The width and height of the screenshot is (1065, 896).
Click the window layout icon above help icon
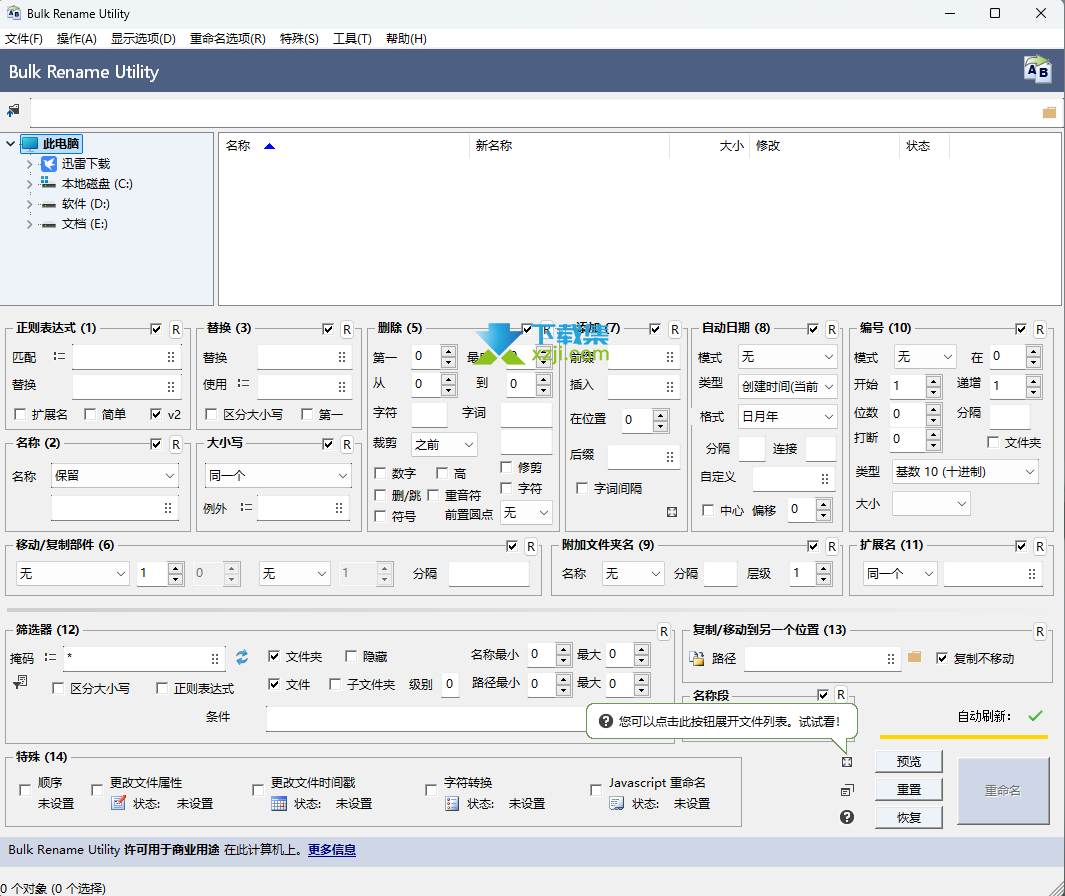tap(847, 790)
